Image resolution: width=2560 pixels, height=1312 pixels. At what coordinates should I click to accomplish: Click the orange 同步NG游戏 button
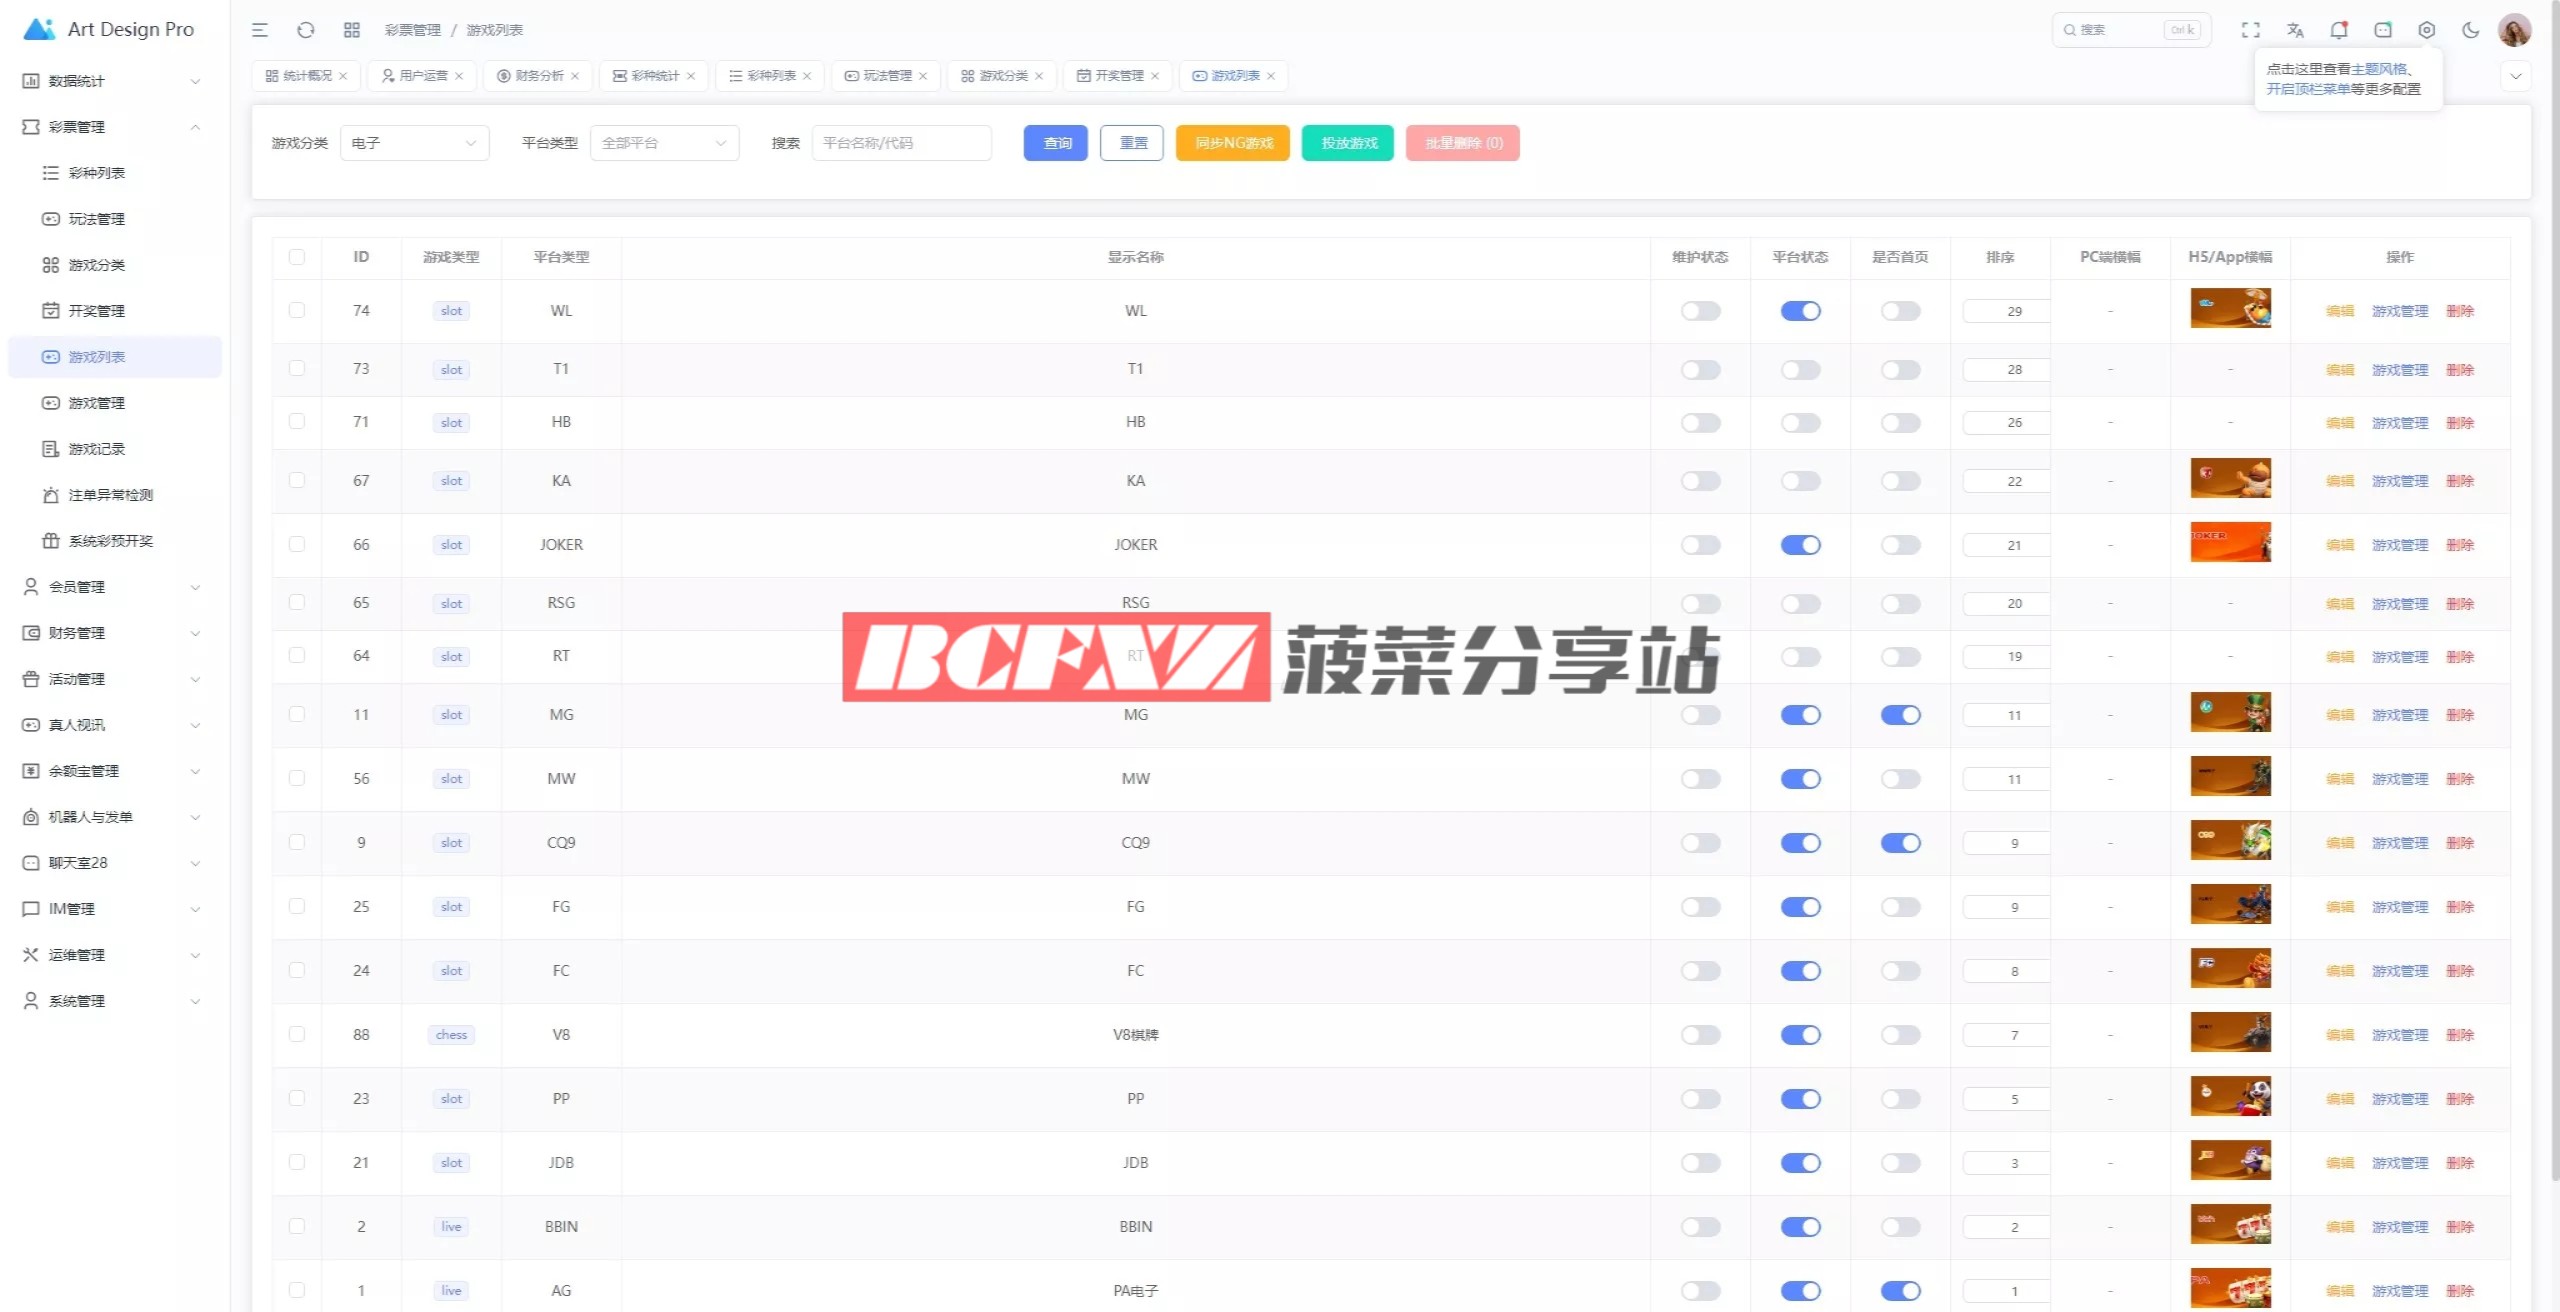[1233, 143]
